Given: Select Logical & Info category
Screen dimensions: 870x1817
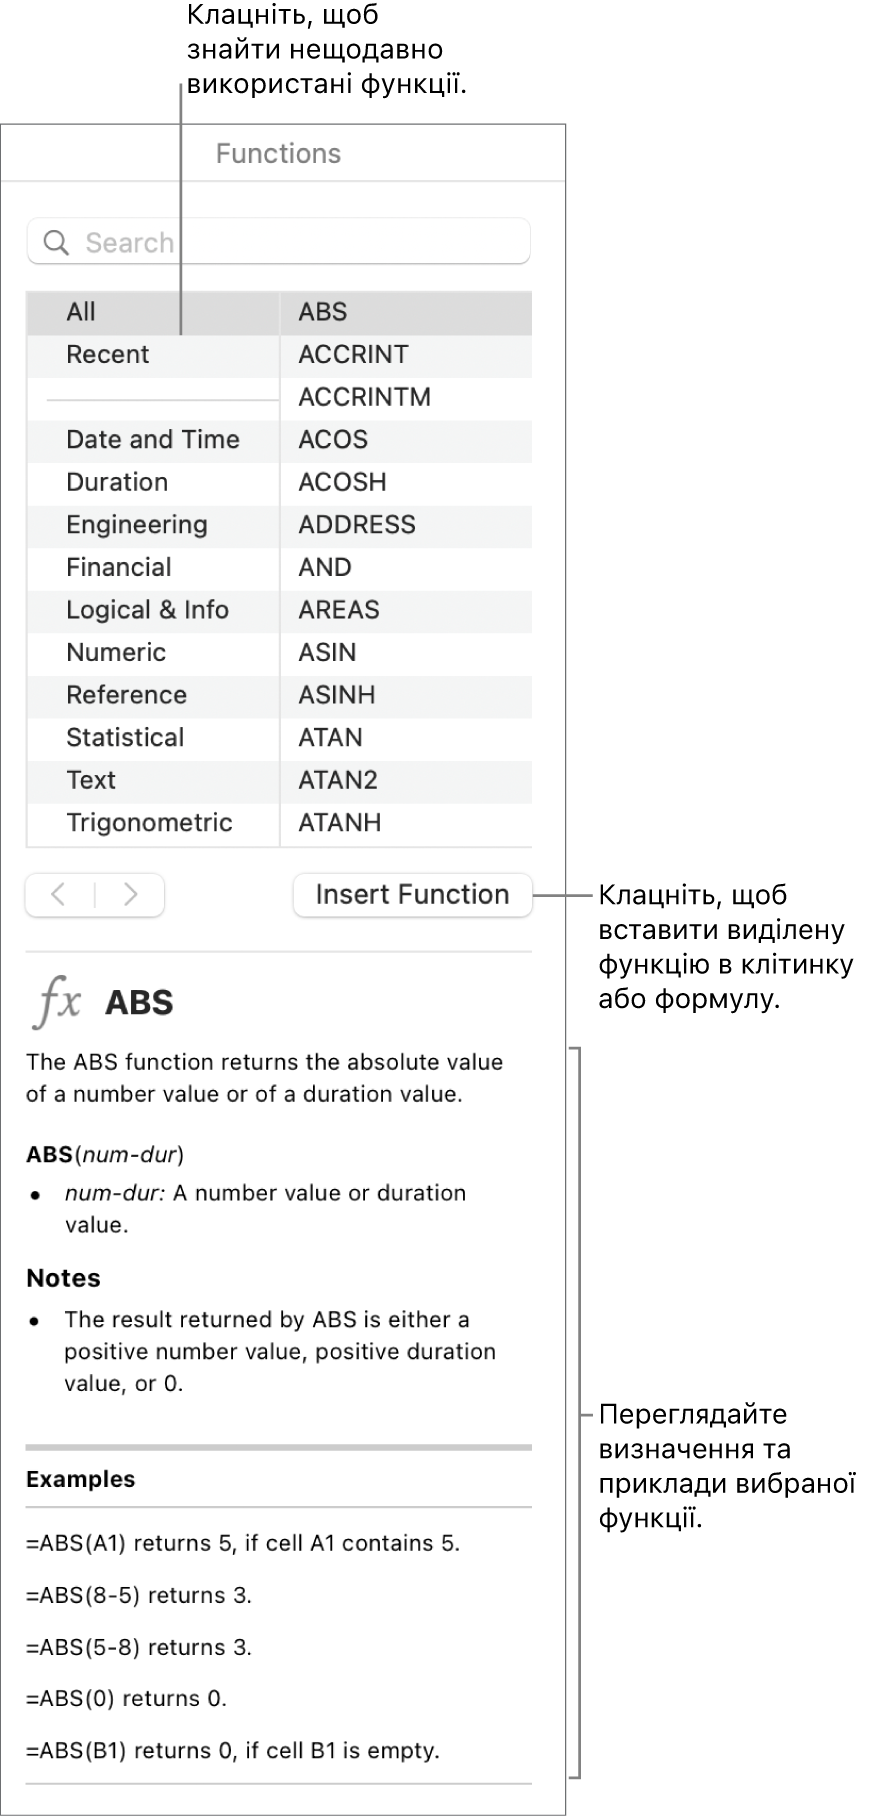Looking at the screenshot, I should [x=147, y=610].
